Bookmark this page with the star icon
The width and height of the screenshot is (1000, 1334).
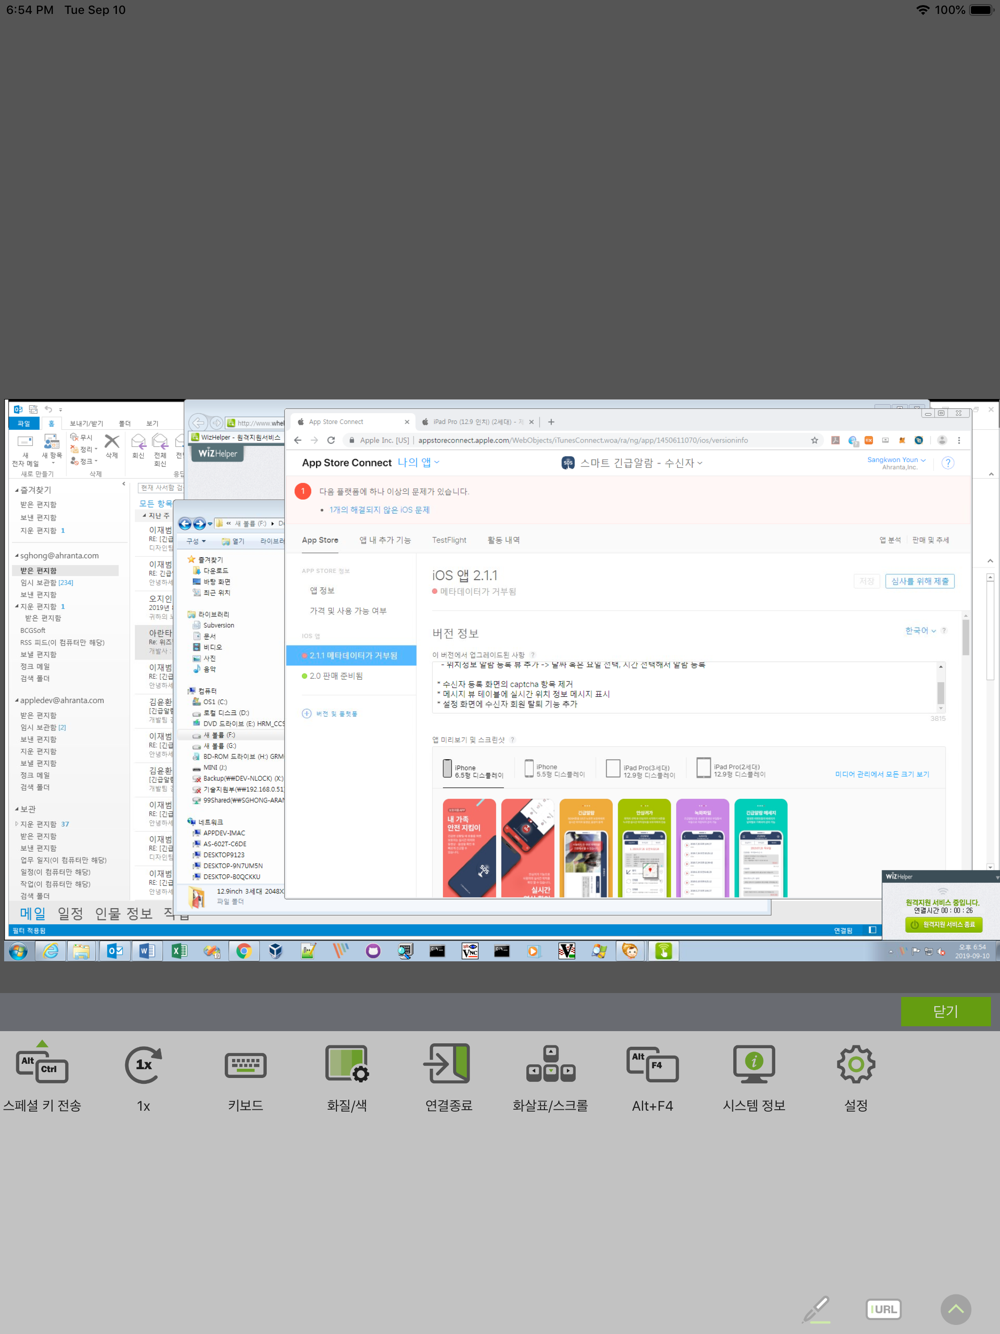pyautogui.click(x=815, y=440)
